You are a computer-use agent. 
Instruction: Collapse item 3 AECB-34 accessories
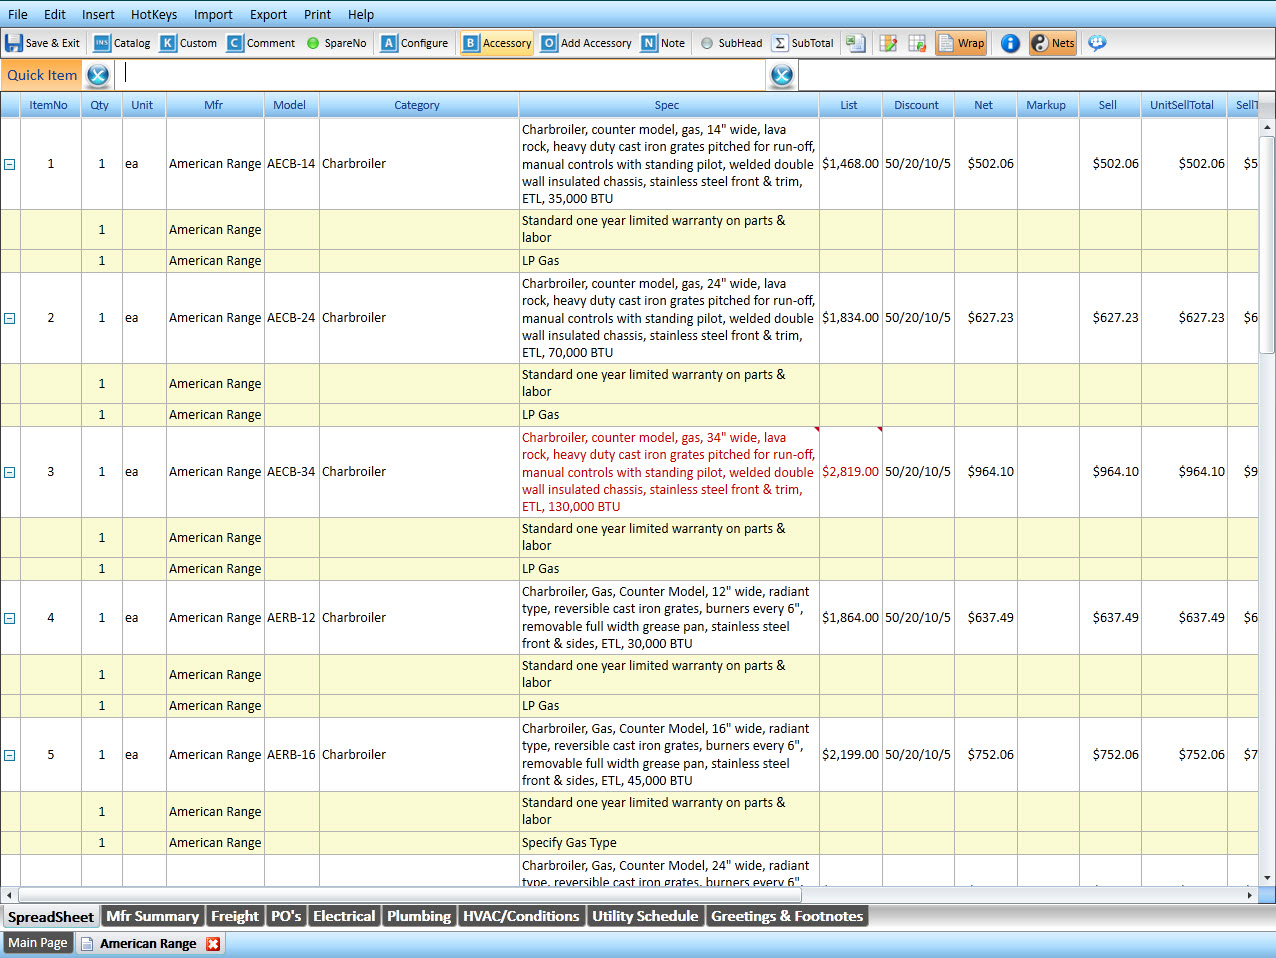pyautogui.click(x=10, y=472)
